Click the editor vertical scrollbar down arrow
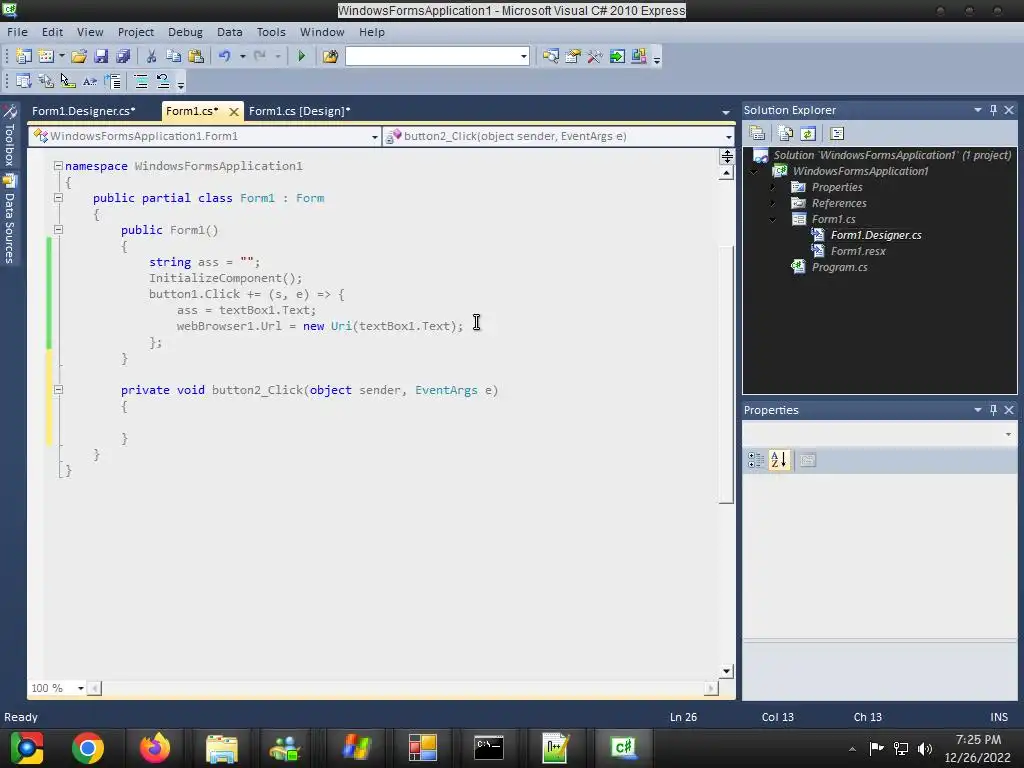The image size is (1024, 768). pyautogui.click(x=726, y=671)
